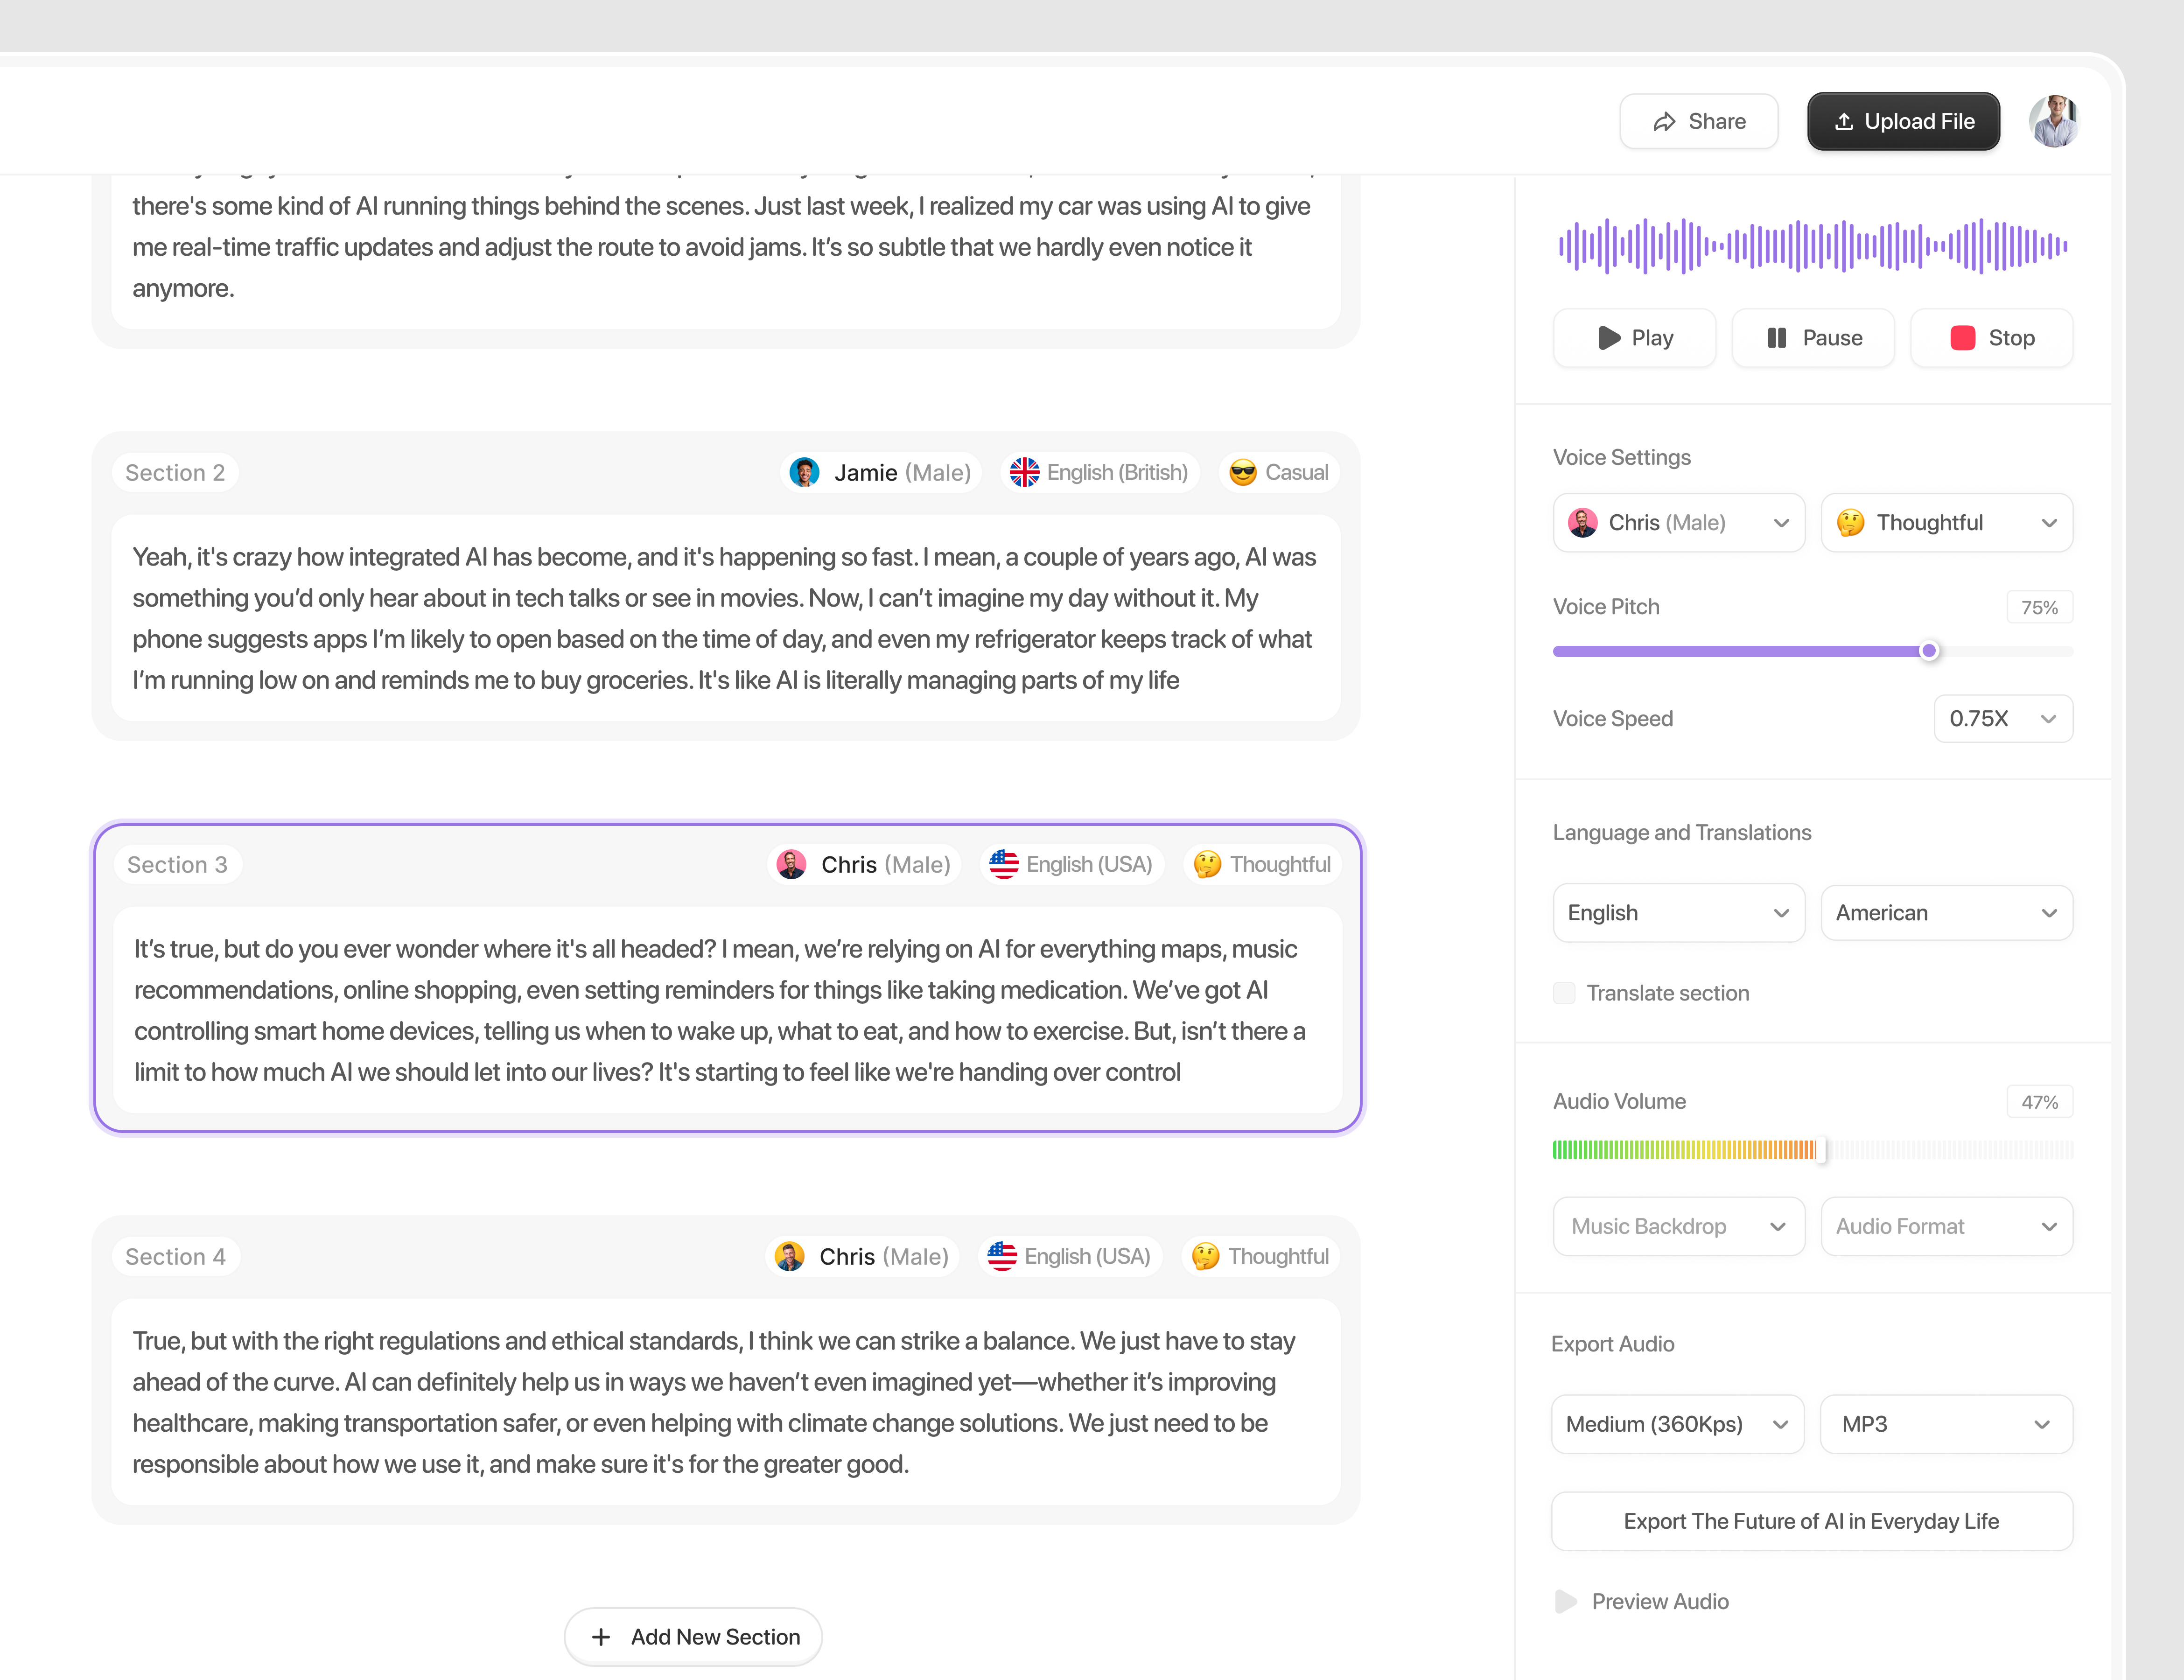Click Chris avatar in Voice Settings dropdown
Screen dimensions: 2184x1680
point(1582,523)
